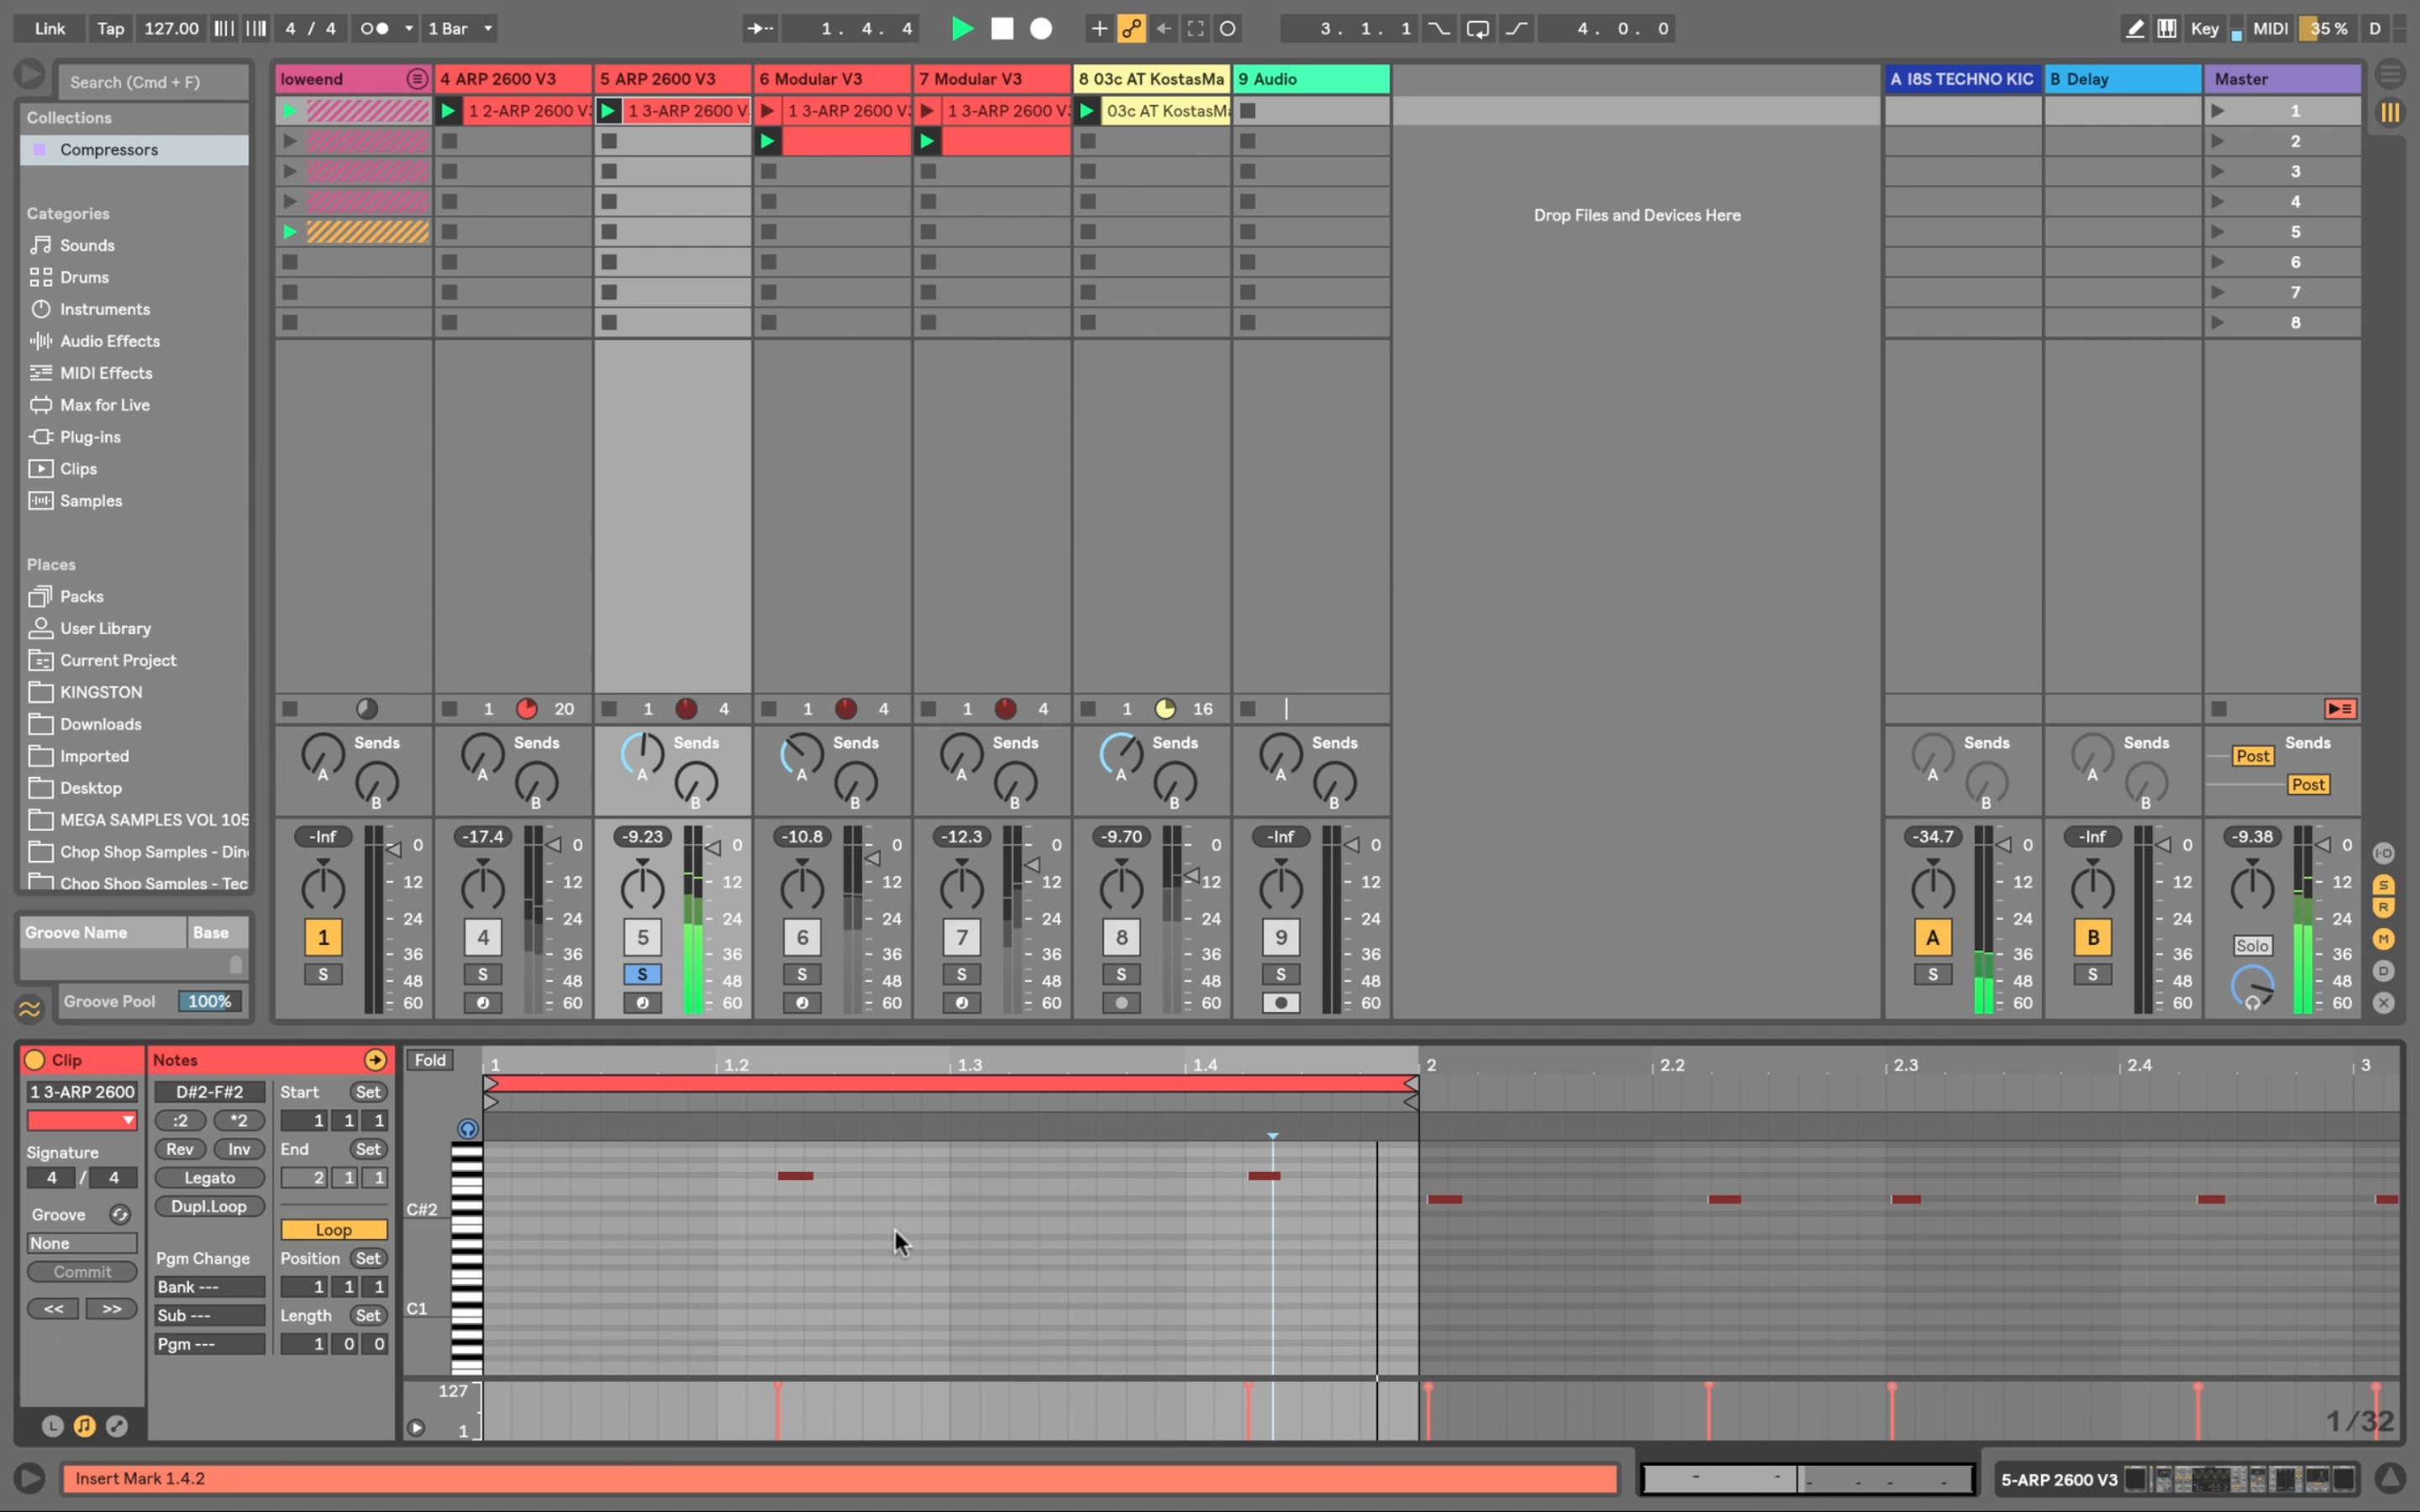This screenshot has height=1512, width=2420.
Task: Show the Notes box icon
Action: (84, 1426)
